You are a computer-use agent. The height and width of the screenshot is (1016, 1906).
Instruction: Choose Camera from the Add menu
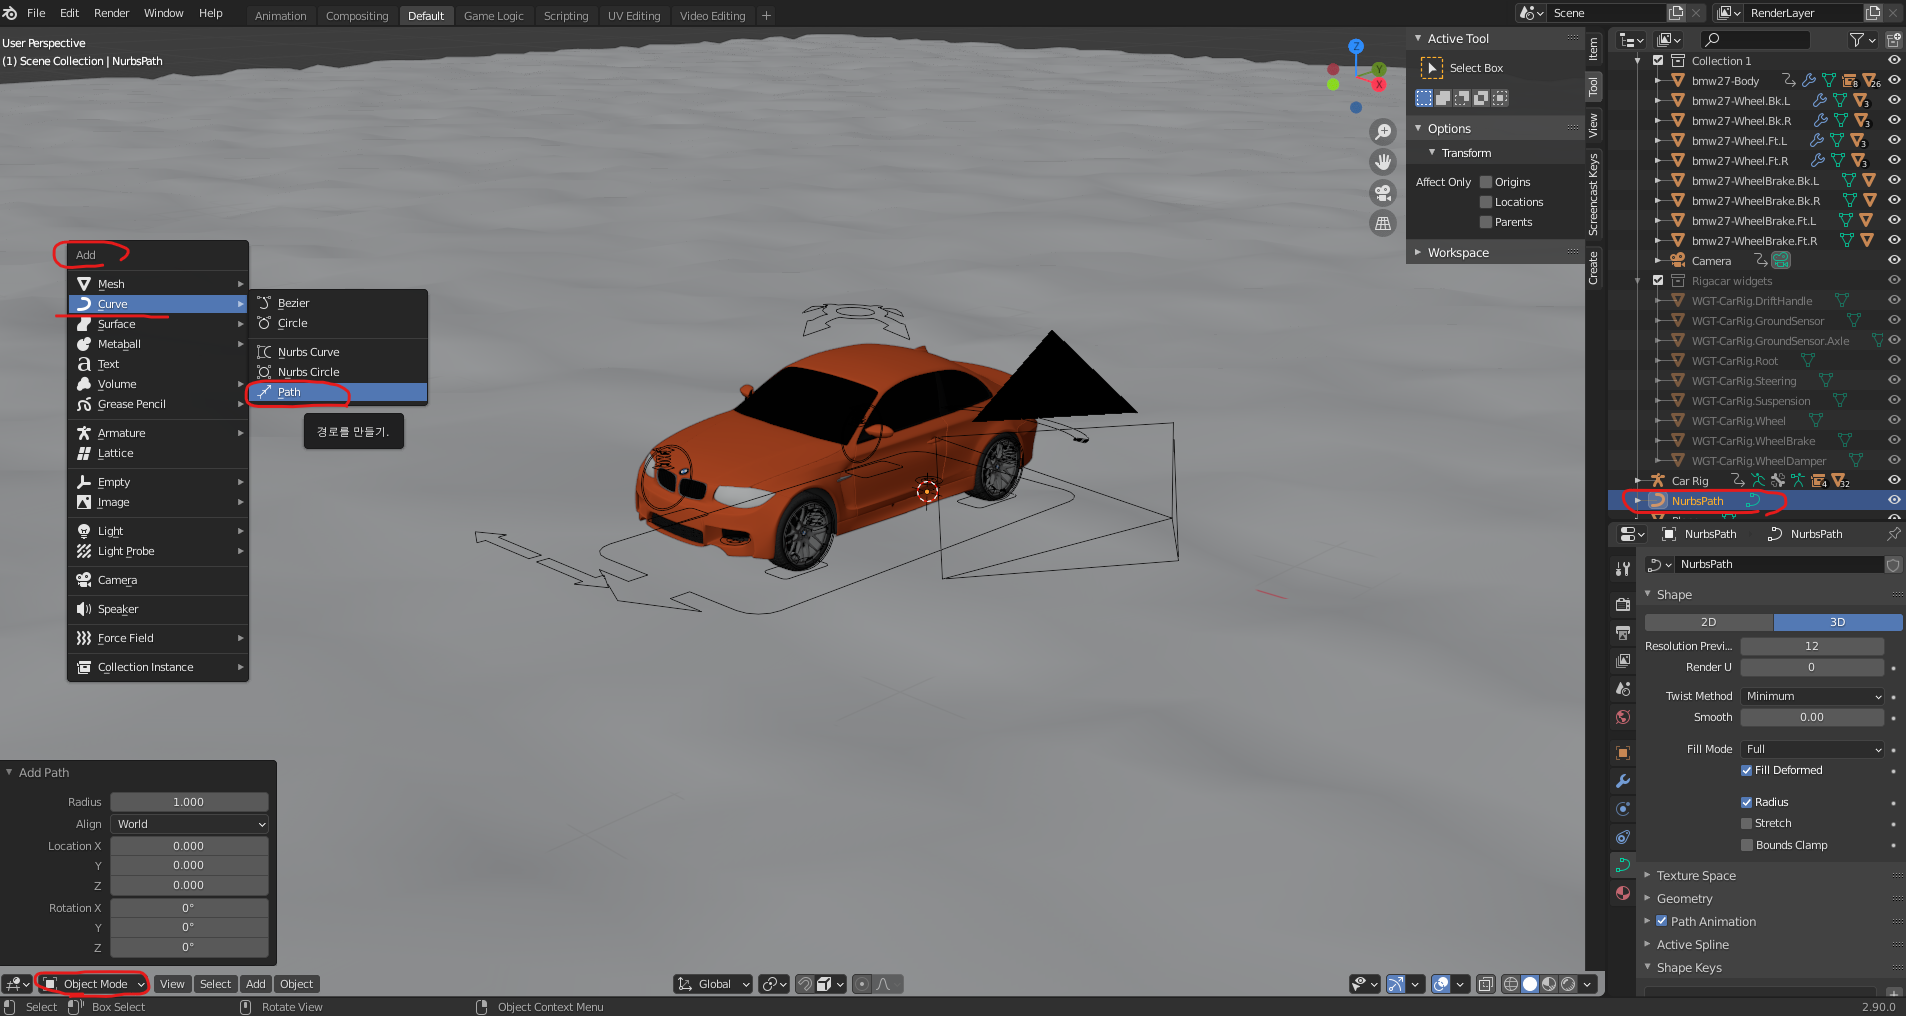pyautogui.click(x=158, y=580)
